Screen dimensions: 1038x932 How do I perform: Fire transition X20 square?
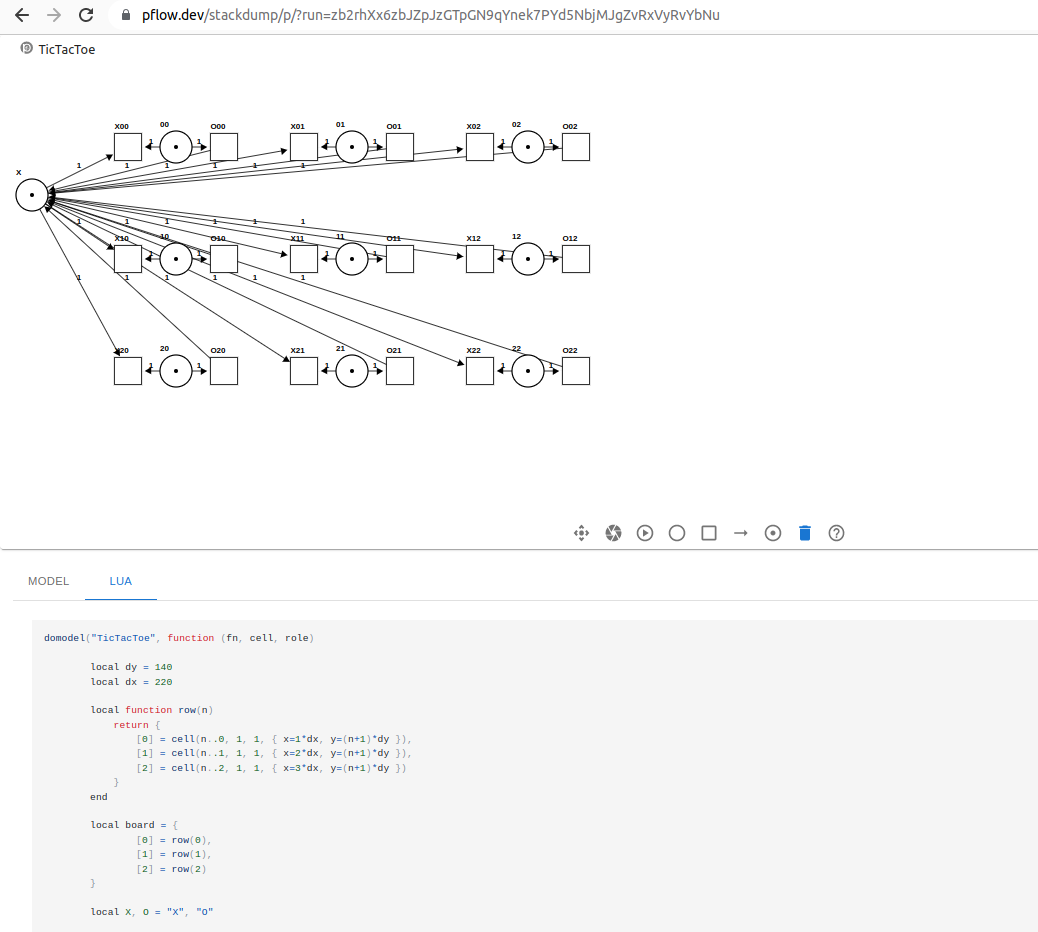128,371
